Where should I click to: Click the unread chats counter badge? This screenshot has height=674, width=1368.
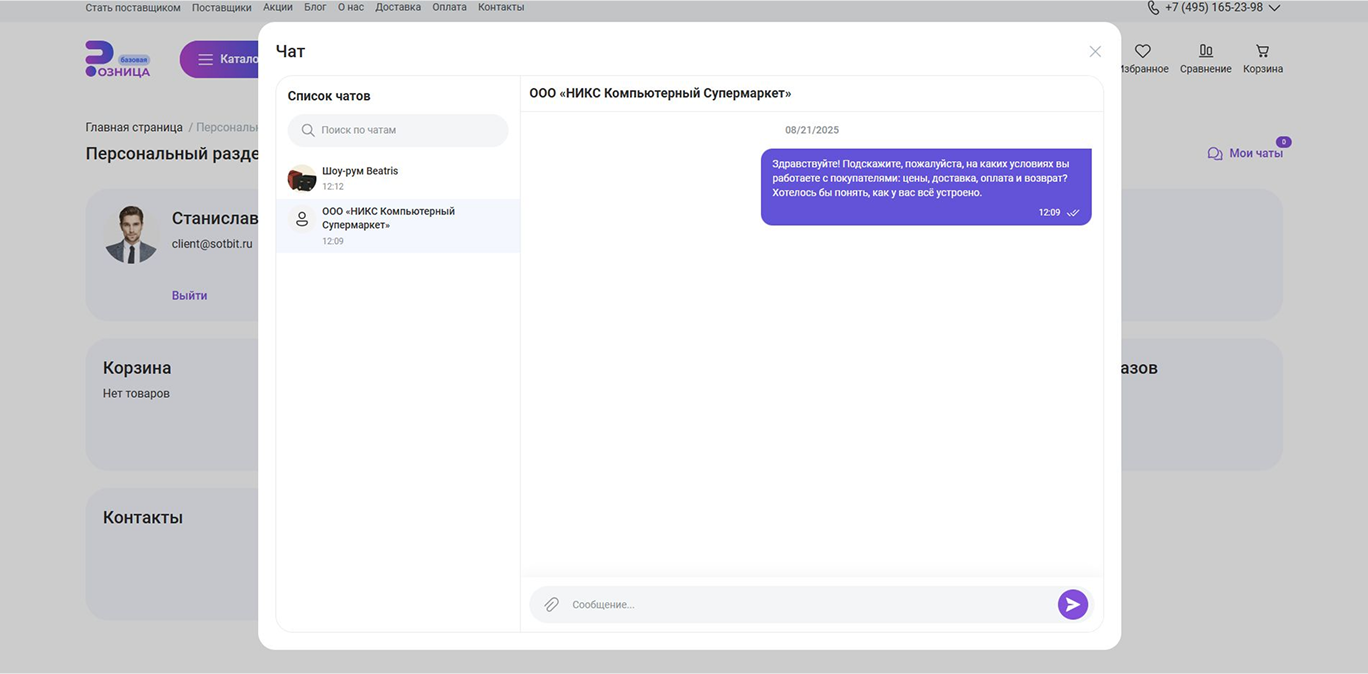[1284, 142]
